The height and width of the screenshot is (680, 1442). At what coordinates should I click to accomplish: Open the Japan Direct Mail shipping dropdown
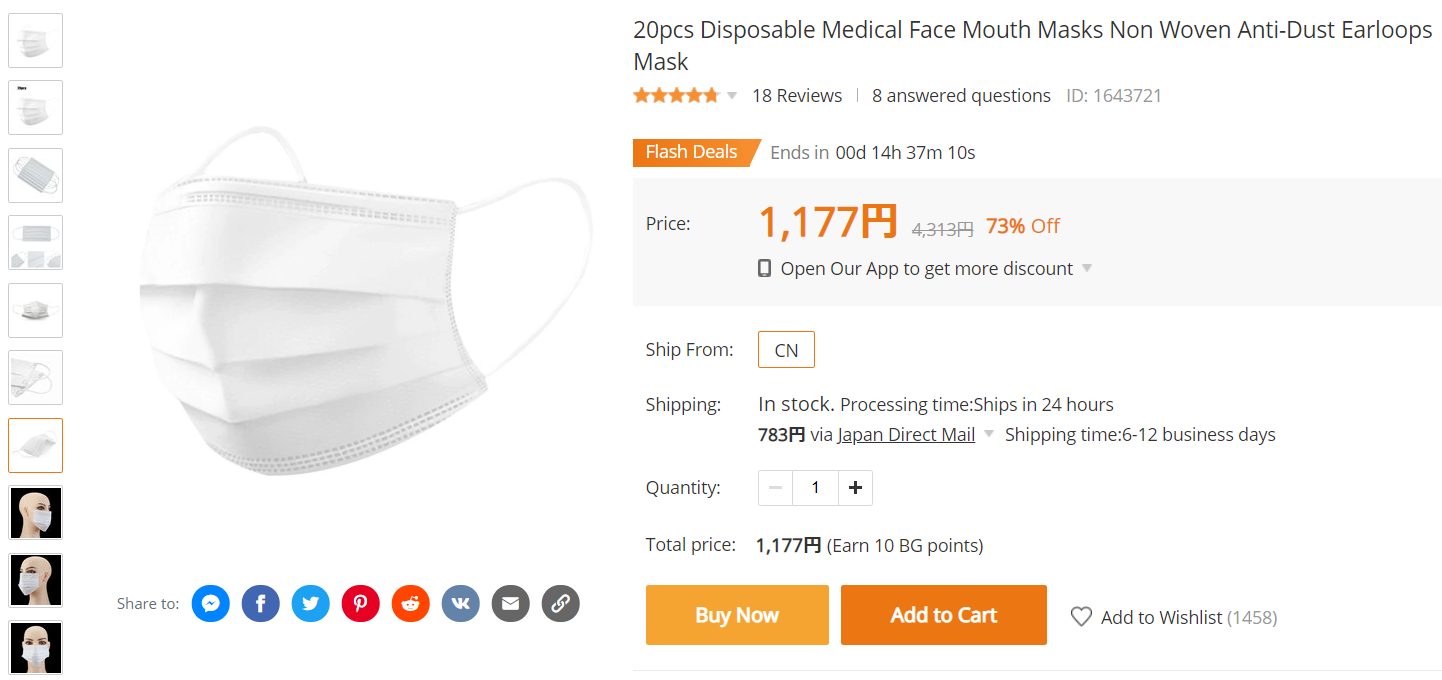click(x=989, y=435)
